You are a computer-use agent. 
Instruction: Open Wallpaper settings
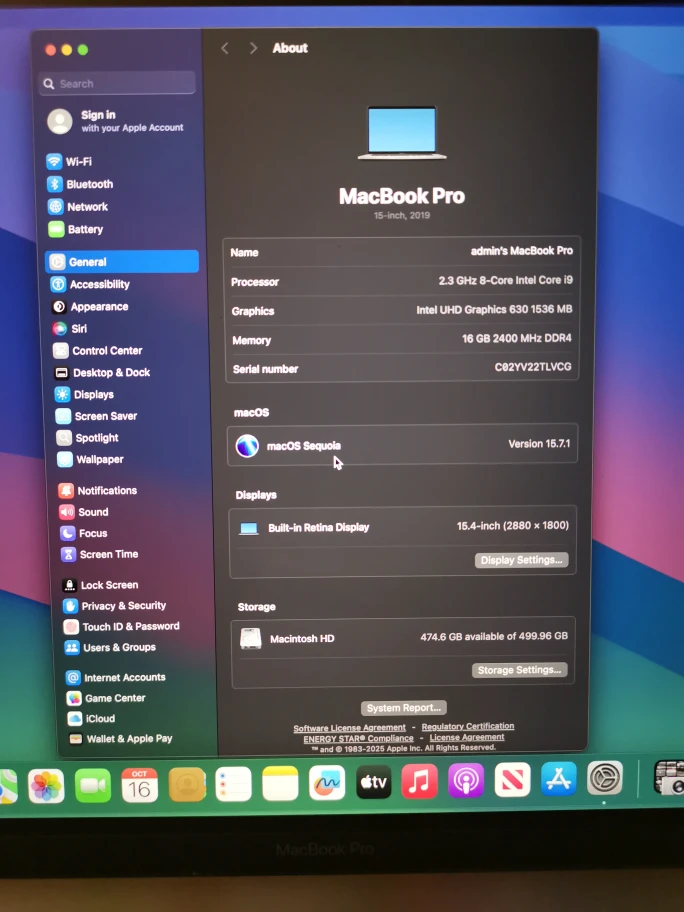[x=90, y=459]
